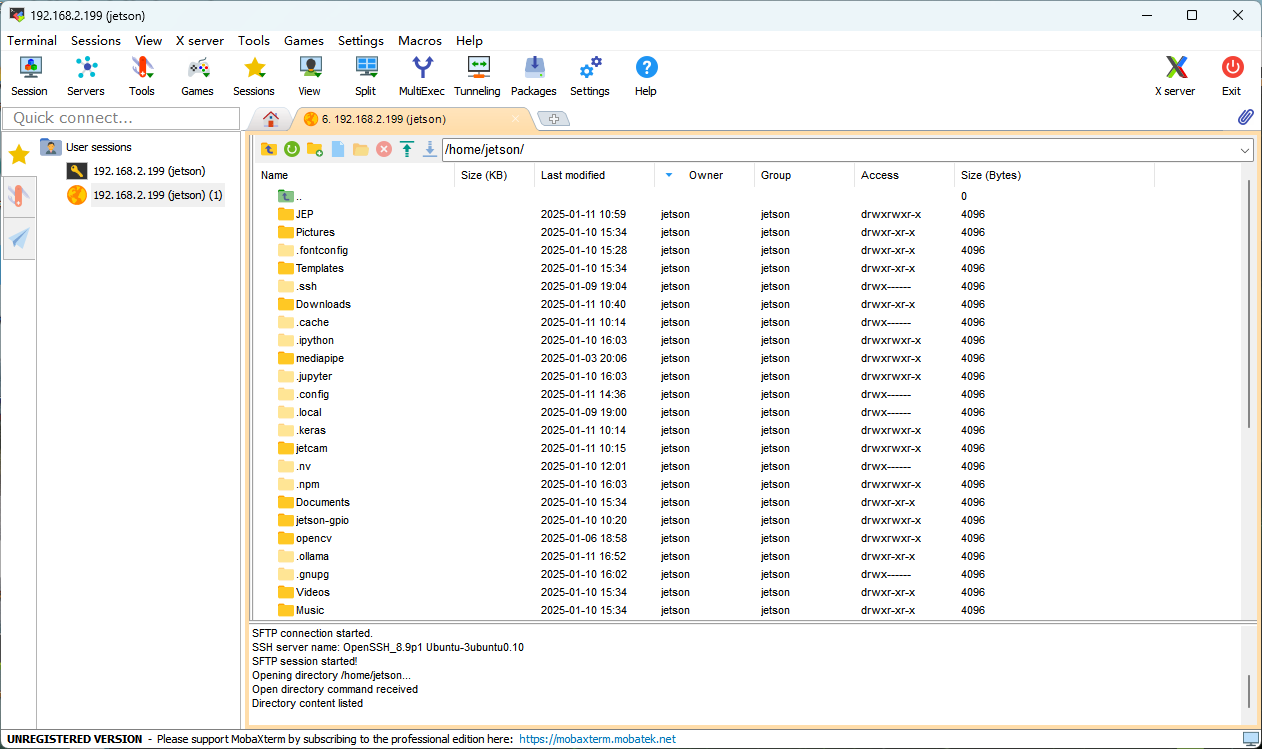The height and width of the screenshot is (749, 1262).
Task: Open a new tab with the plus button
Action: tap(554, 118)
